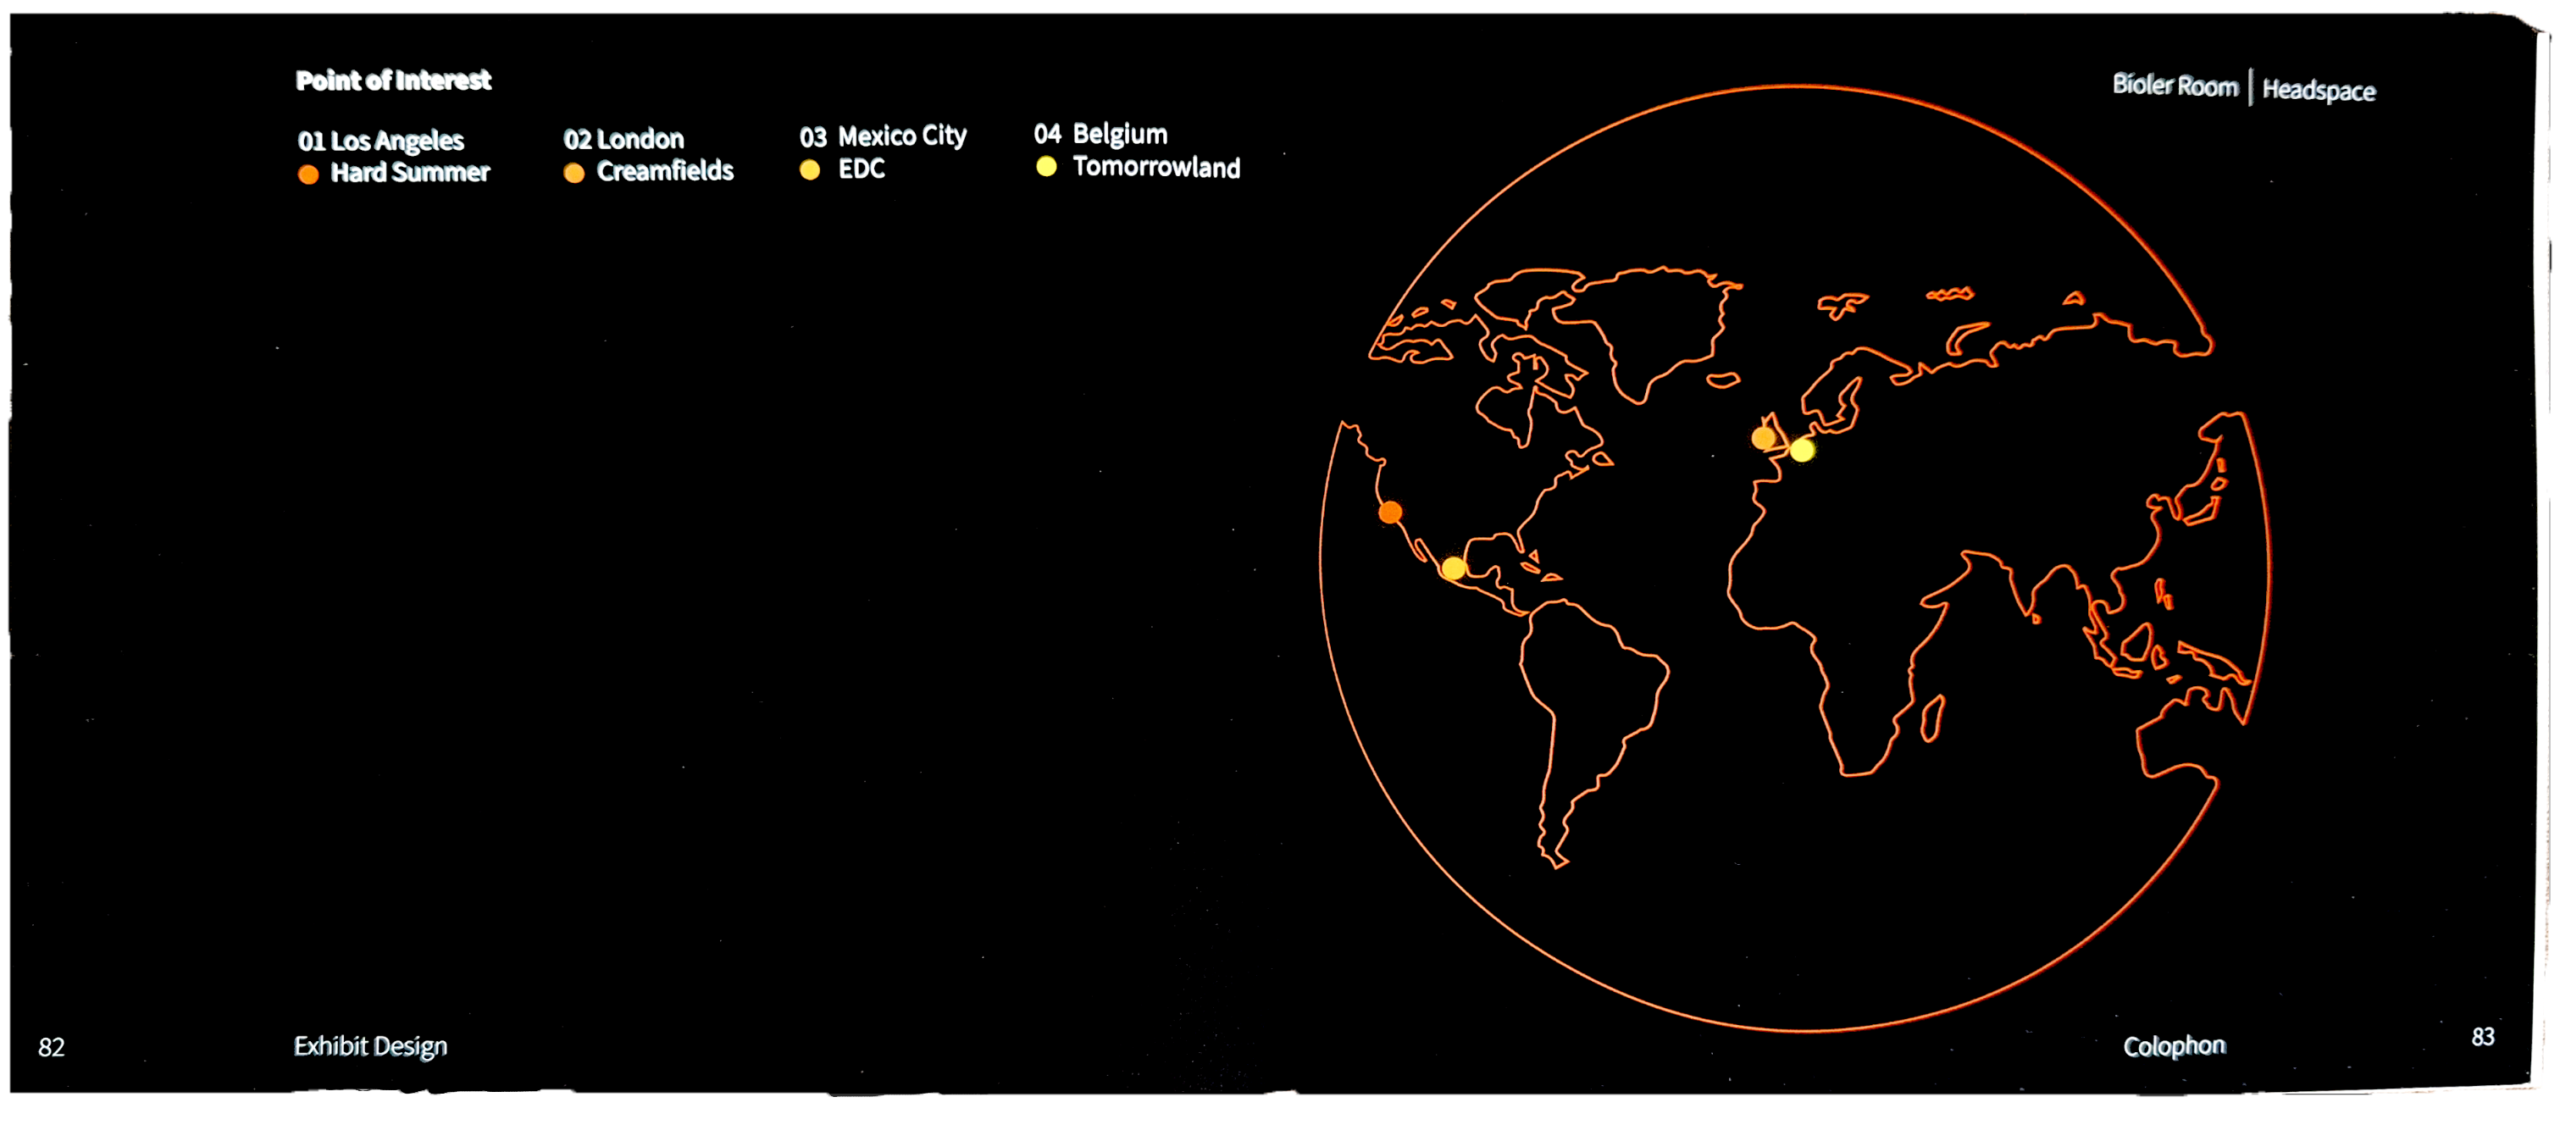Select the 01 Los Angeles label
The width and height of the screenshot is (2560, 1147).
[381, 140]
